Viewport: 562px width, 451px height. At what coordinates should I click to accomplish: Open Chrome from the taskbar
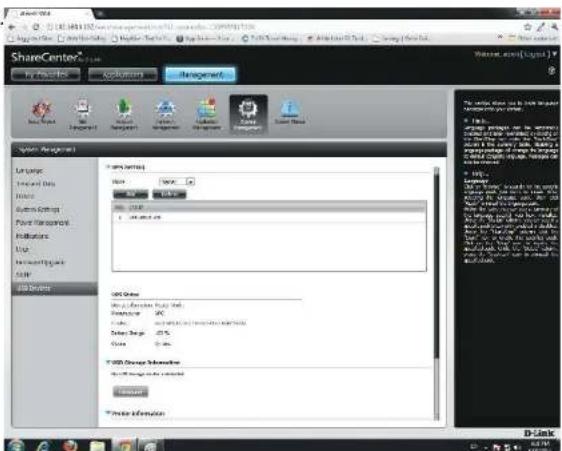124,445
